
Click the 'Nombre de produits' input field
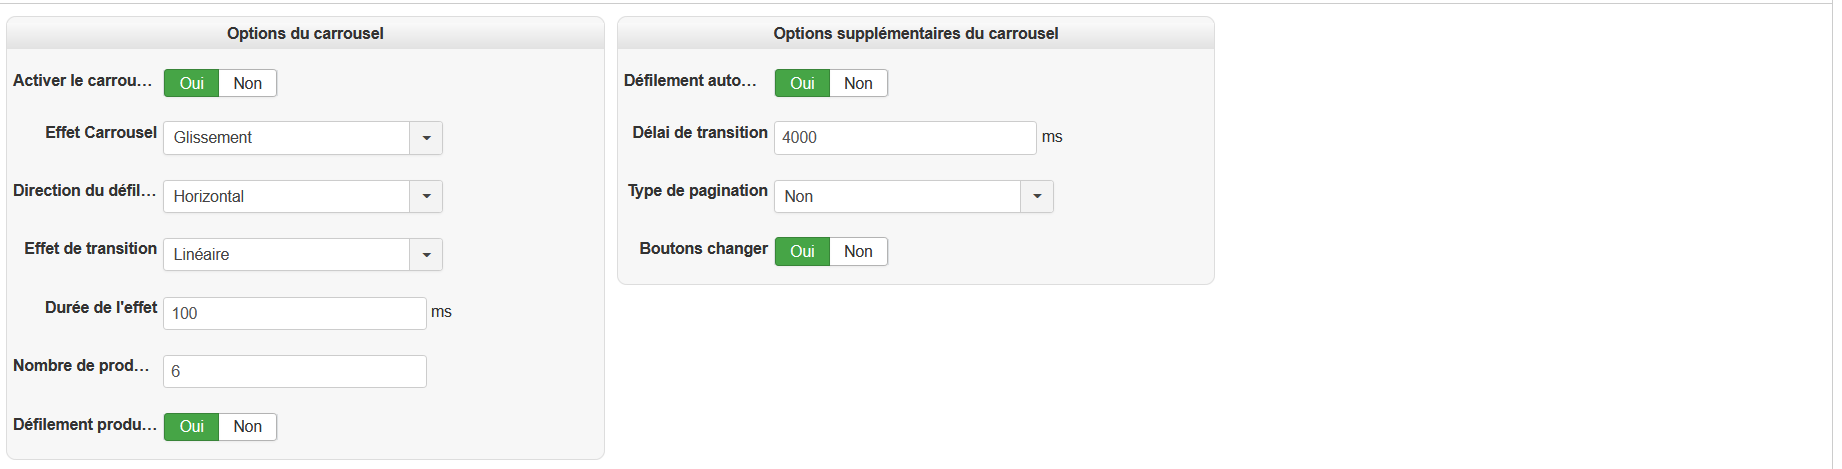coord(294,371)
